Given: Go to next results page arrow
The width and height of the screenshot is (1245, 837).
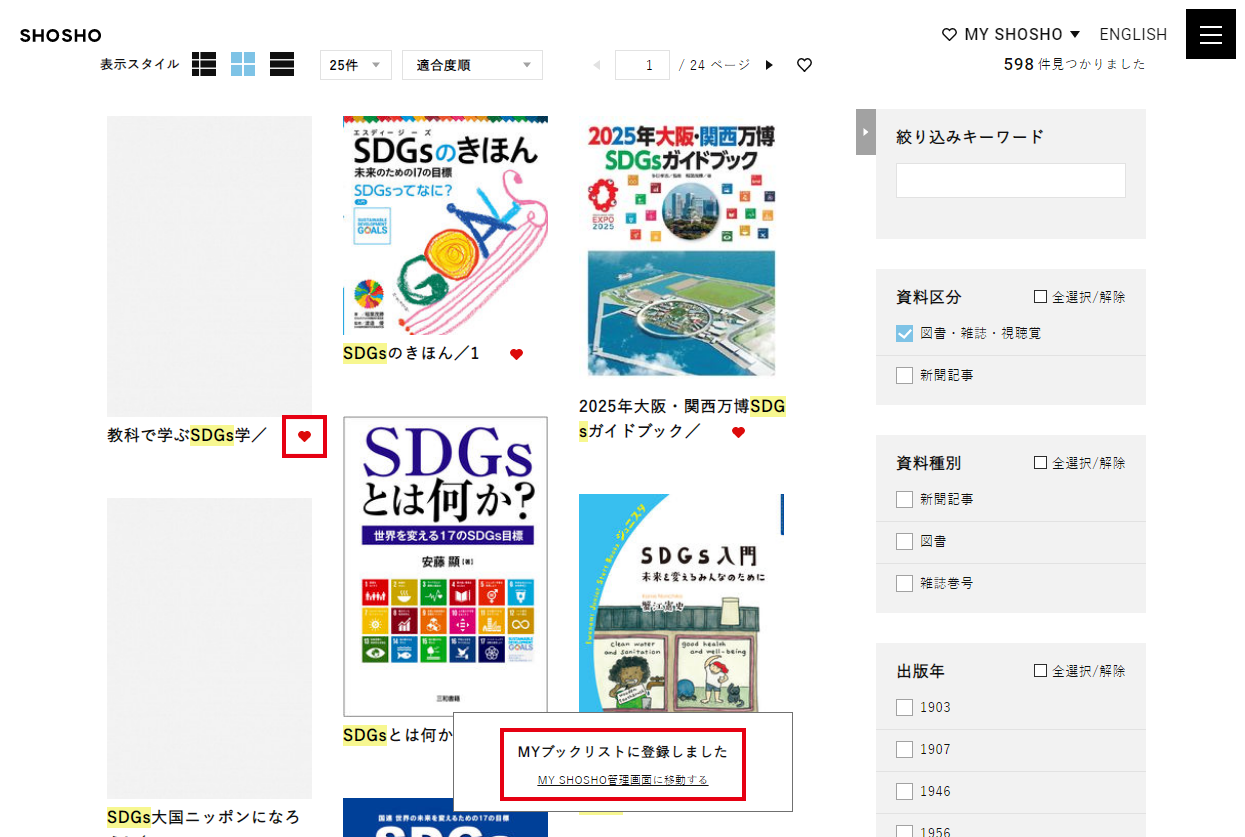Looking at the screenshot, I should [x=769, y=65].
